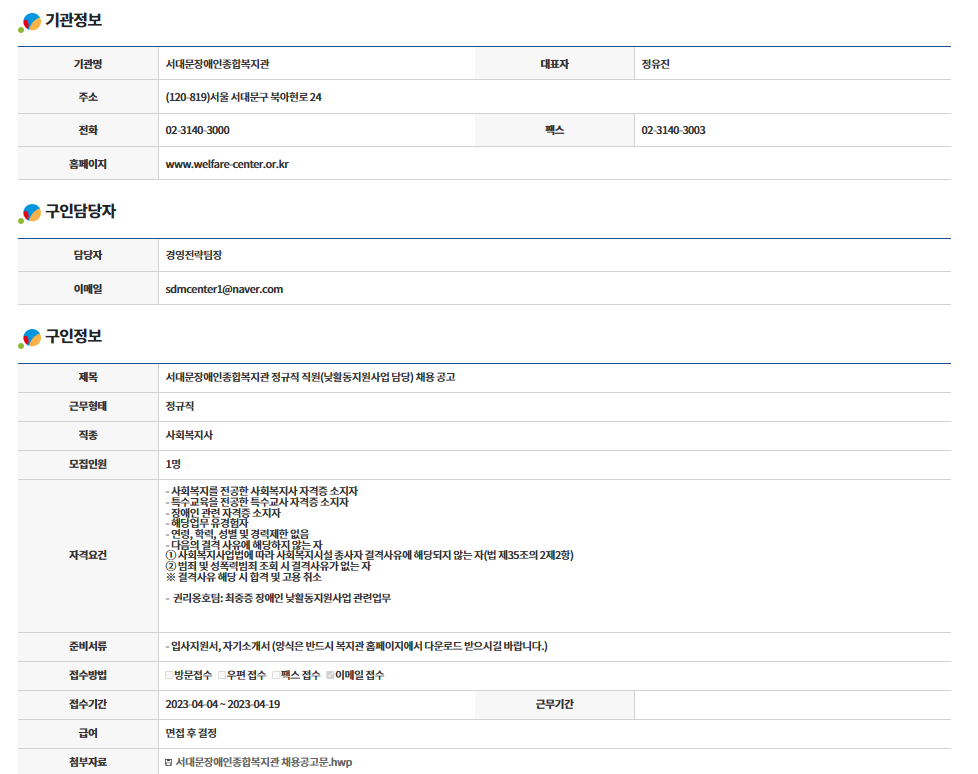The image size is (978, 774).
Task: Open the 서대문장애인종합복지관 채용공고문.hwp attachment
Action: (264, 762)
